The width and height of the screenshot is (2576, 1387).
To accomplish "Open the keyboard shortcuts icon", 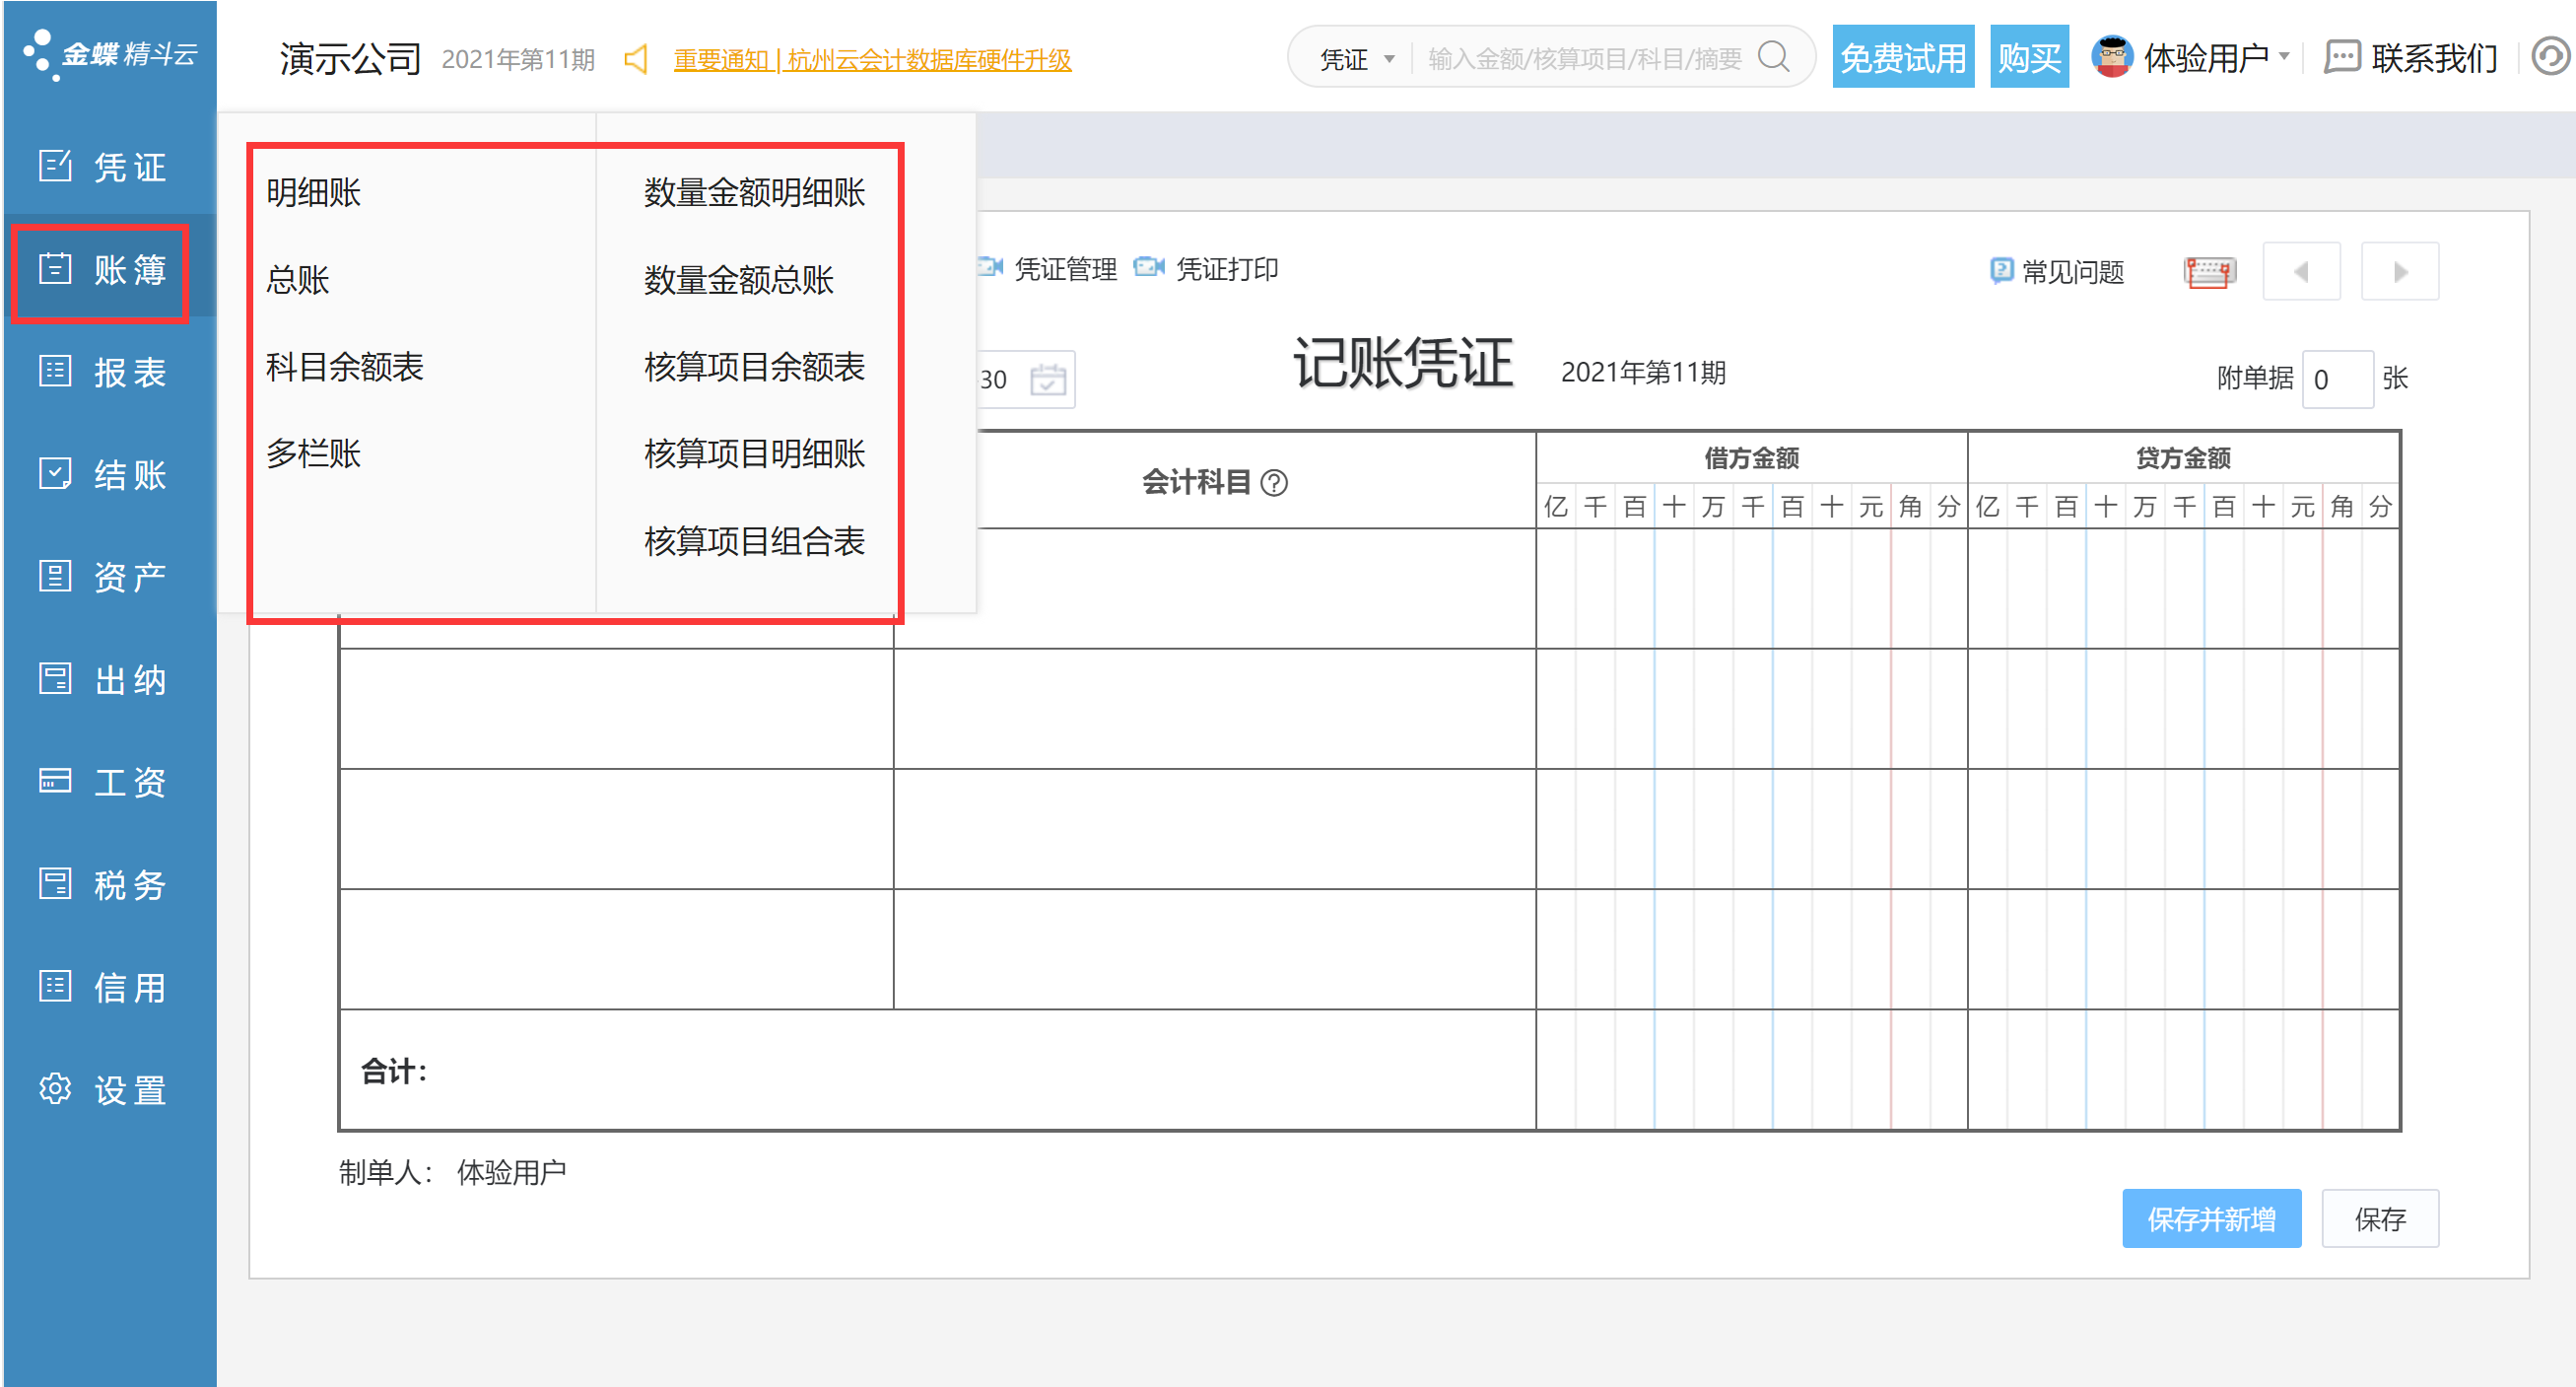I will point(2208,272).
